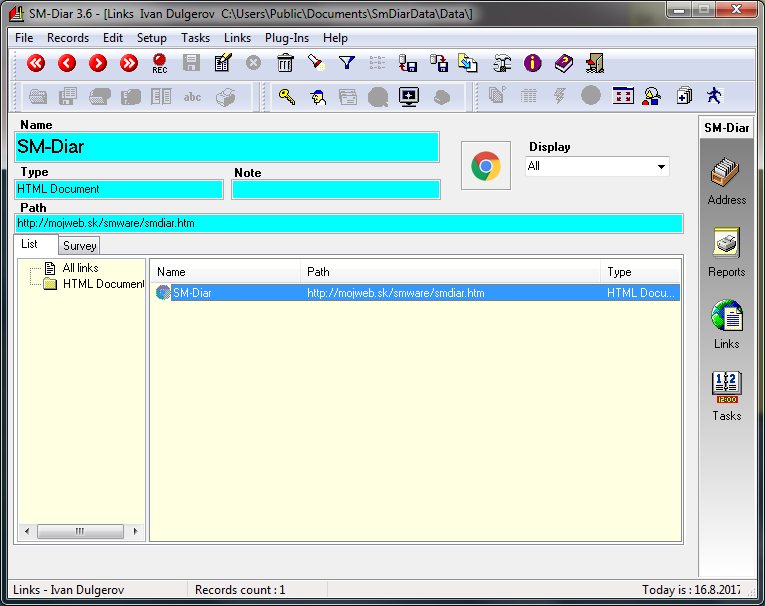Viewport: 765px width, 606px height.
Task: Go to first record with double-left arrow
Action: coord(36,63)
